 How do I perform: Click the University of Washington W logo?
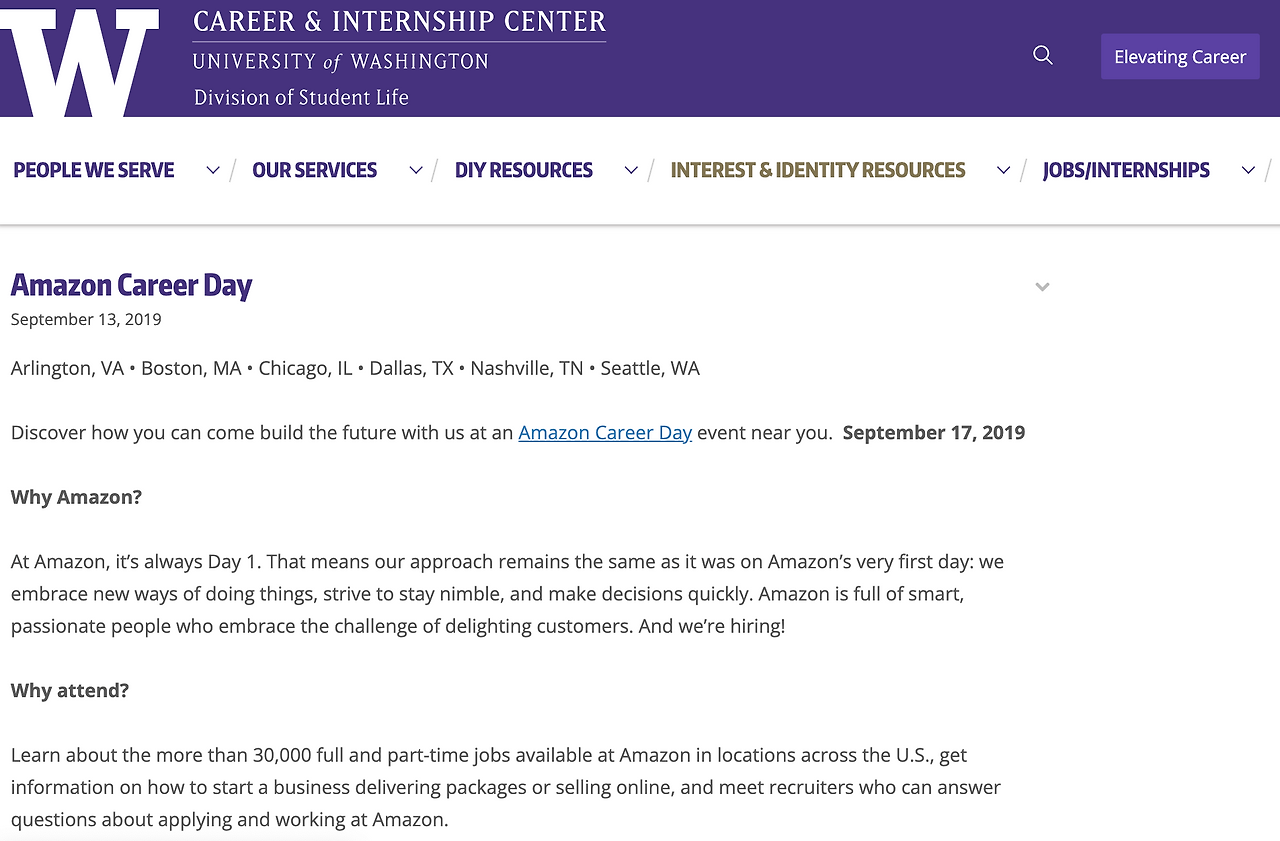pos(80,62)
